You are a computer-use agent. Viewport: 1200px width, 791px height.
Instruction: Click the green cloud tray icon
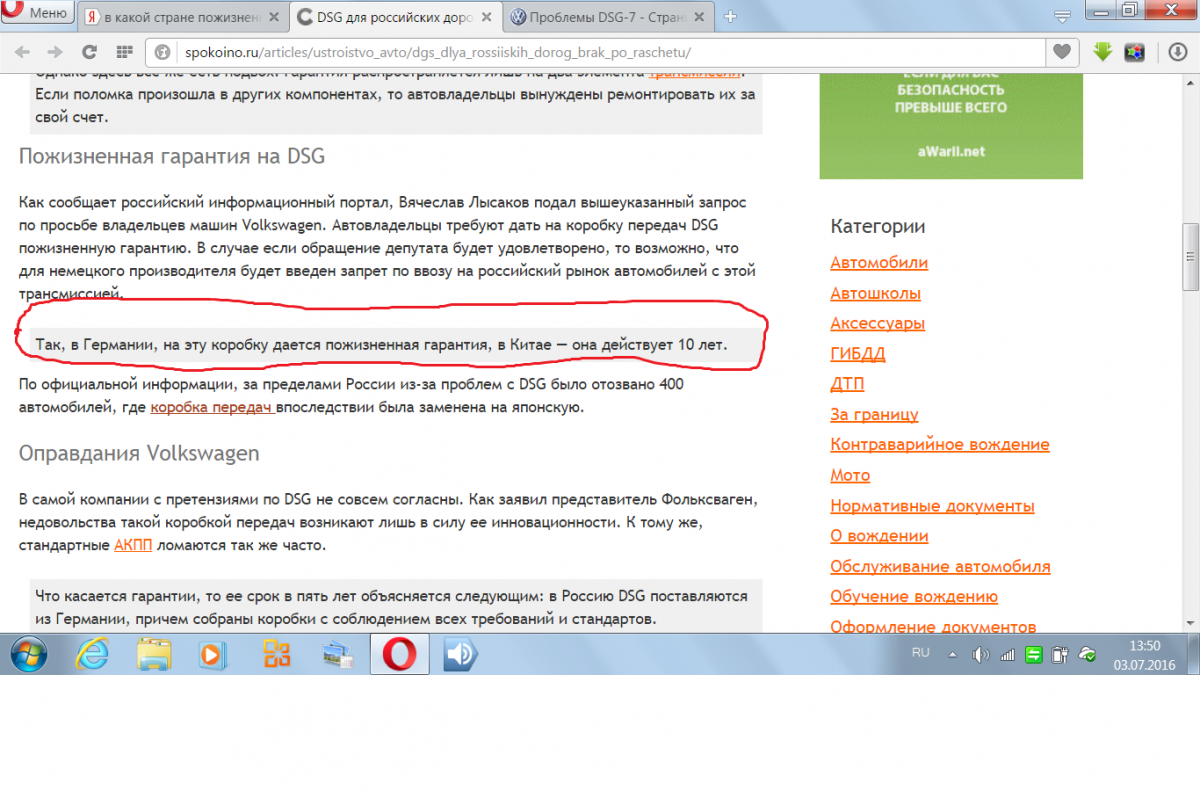pyautogui.click(x=1087, y=655)
